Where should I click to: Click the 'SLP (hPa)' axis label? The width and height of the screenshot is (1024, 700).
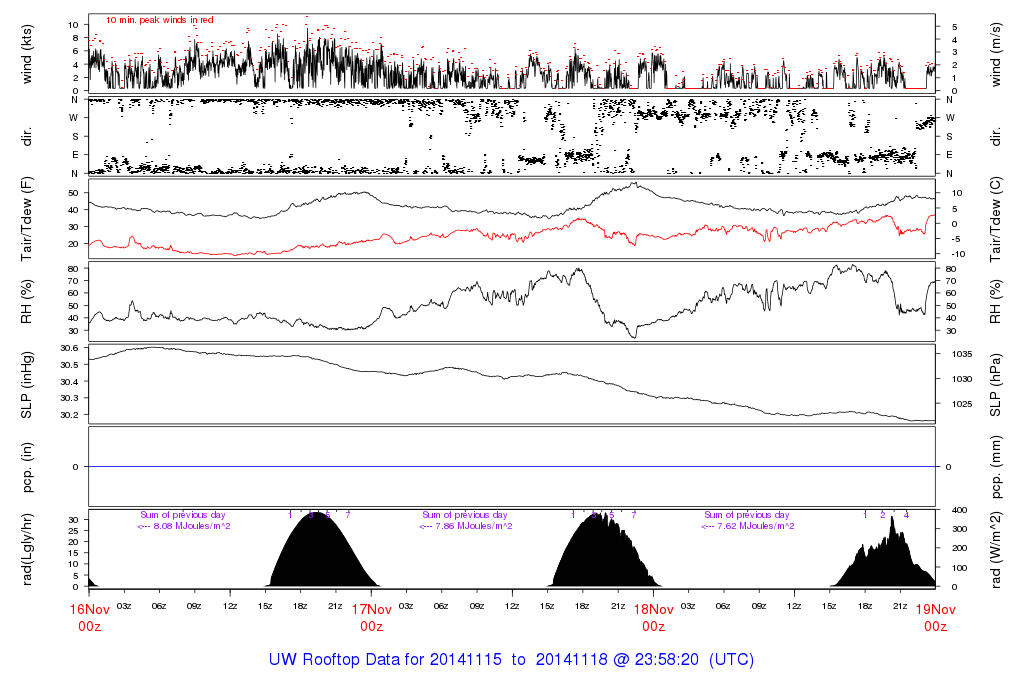coord(996,382)
